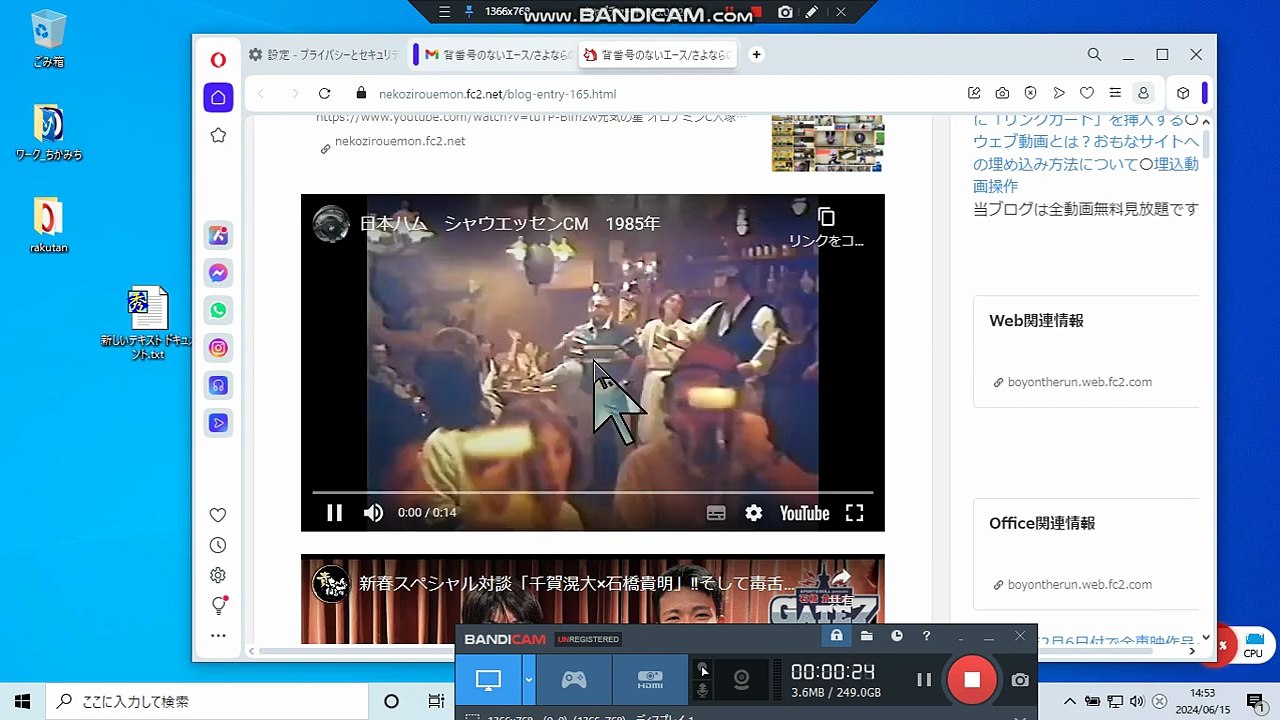Open Aria AI in Opera sidebar

218,236
